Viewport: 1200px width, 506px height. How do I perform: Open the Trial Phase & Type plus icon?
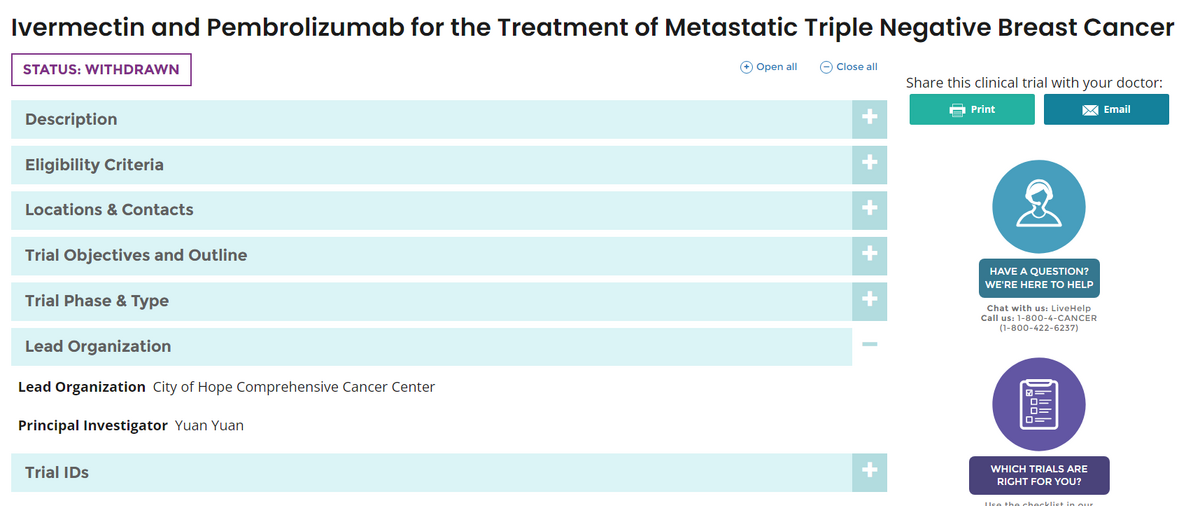(x=869, y=301)
